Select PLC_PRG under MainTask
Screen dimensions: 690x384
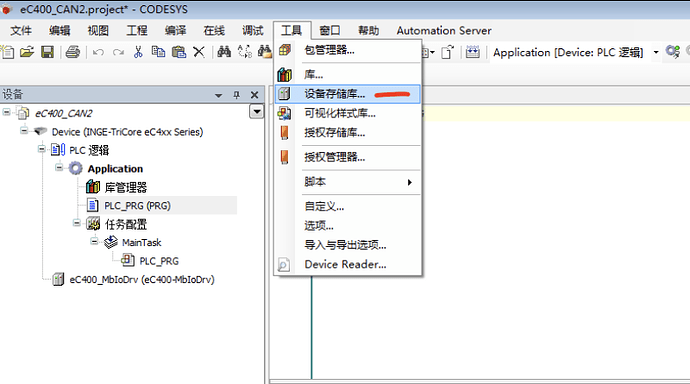pos(159,261)
